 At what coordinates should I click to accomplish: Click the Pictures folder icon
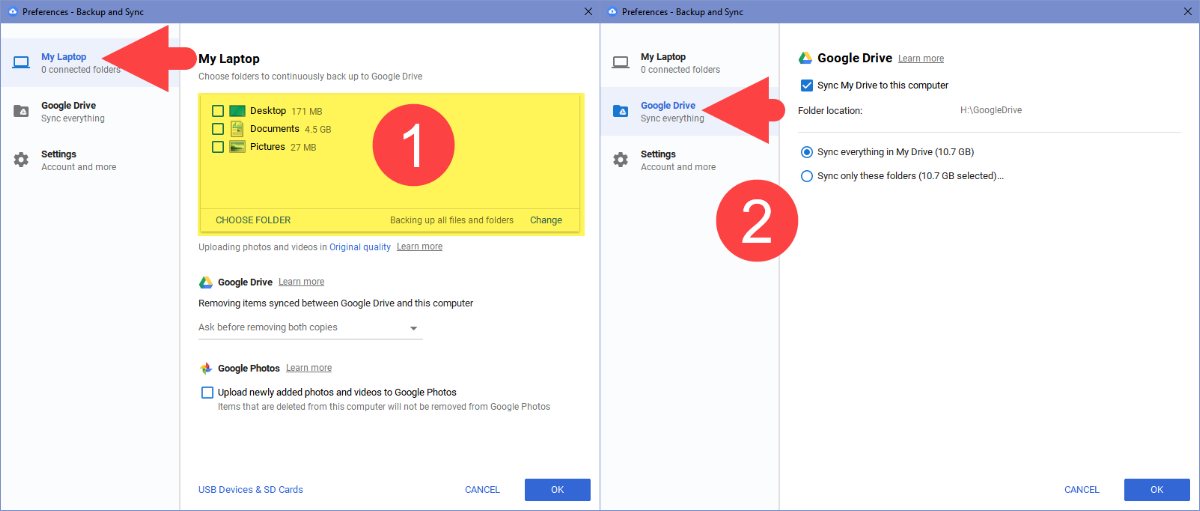pos(237,147)
